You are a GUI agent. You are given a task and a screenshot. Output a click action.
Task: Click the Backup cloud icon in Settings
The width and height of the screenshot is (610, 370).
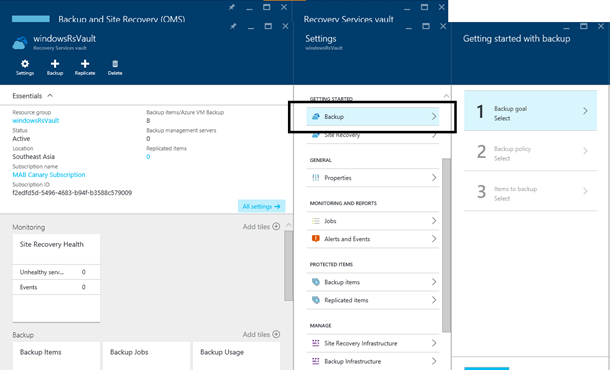tap(316, 116)
